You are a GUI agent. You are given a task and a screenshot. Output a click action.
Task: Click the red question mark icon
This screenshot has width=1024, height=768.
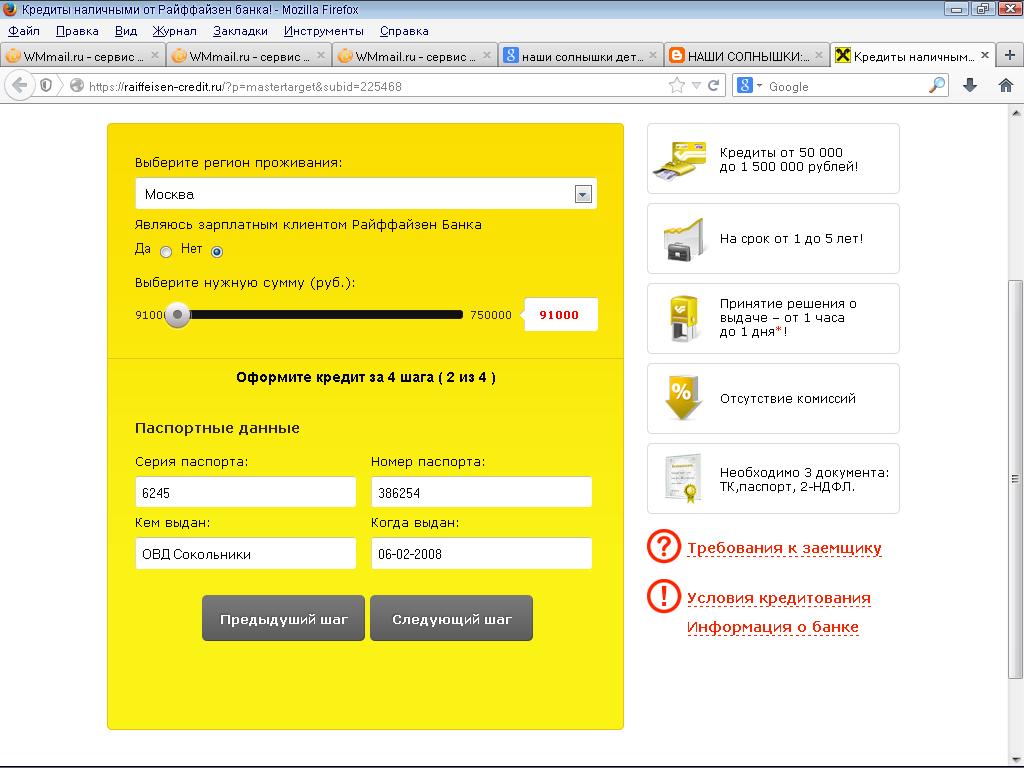[664, 545]
